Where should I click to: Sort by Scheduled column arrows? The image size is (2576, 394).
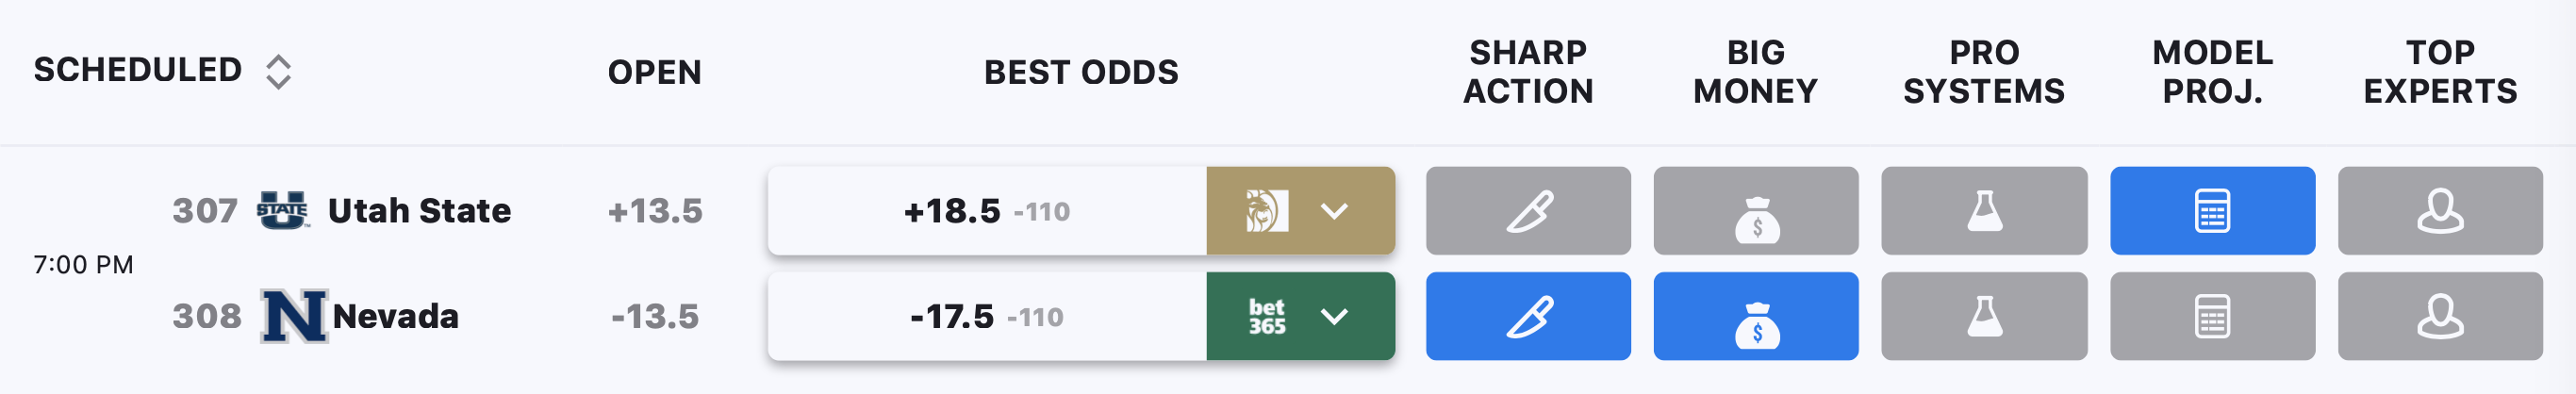coord(278,71)
